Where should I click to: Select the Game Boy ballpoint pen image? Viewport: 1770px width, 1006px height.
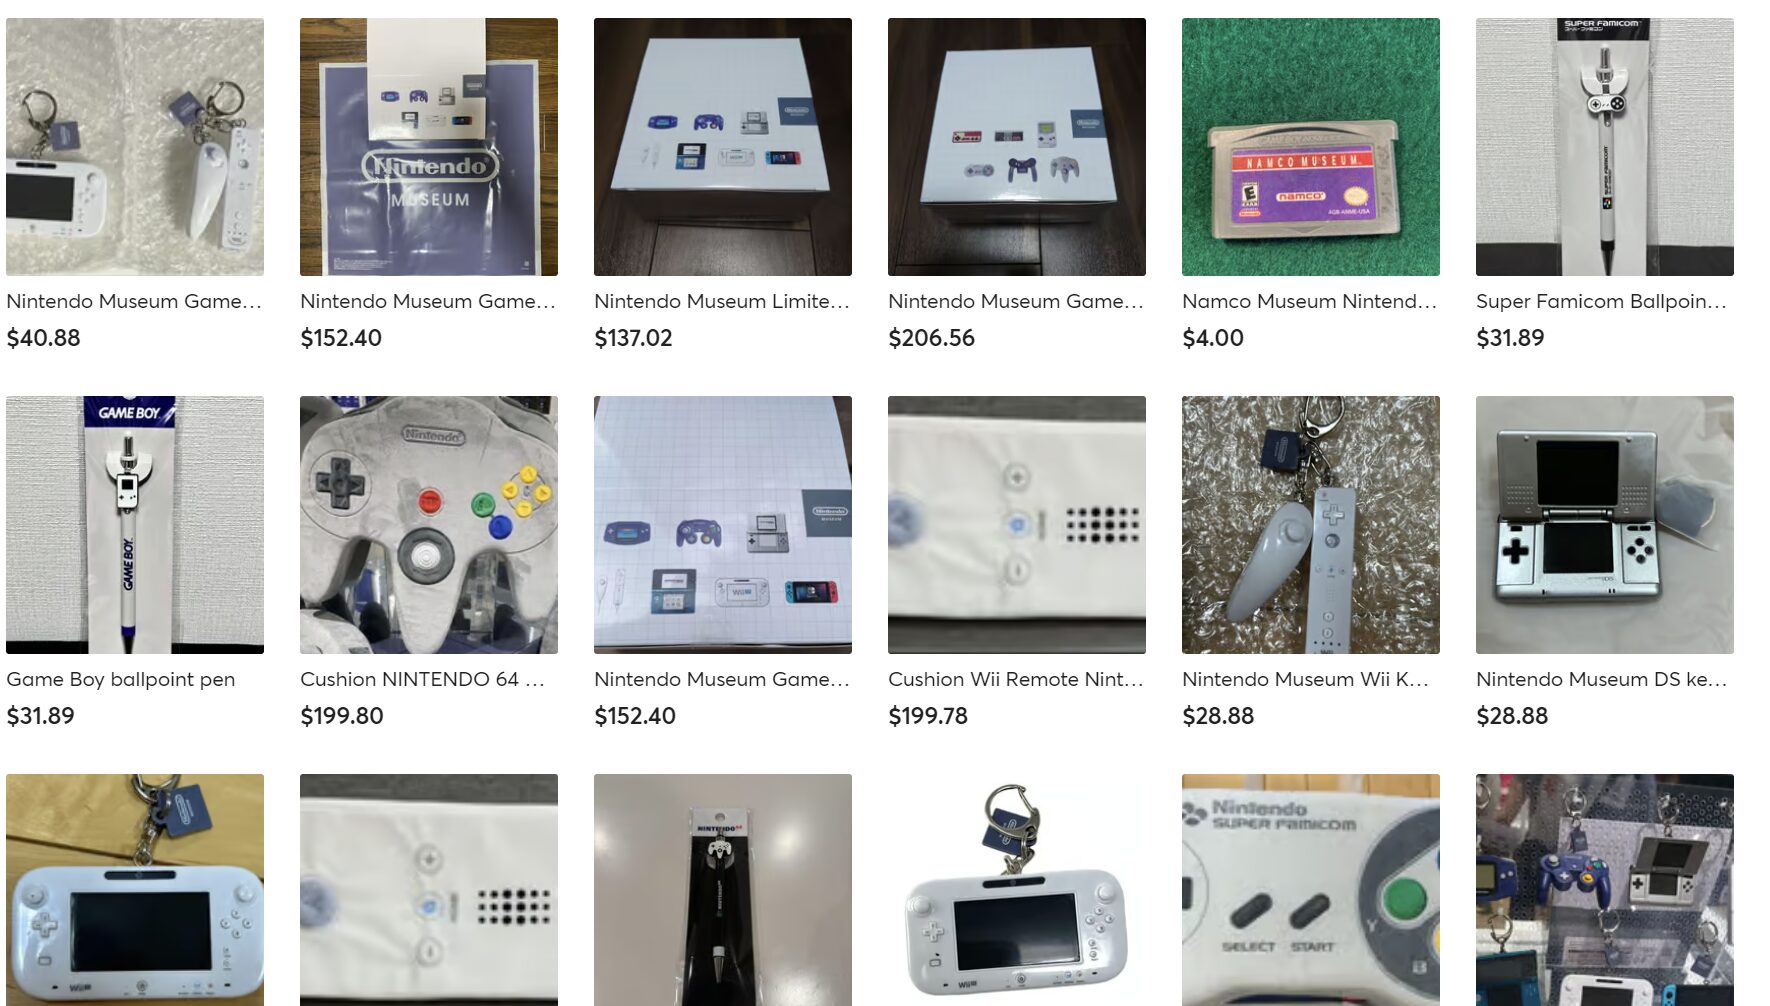click(x=135, y=524)
